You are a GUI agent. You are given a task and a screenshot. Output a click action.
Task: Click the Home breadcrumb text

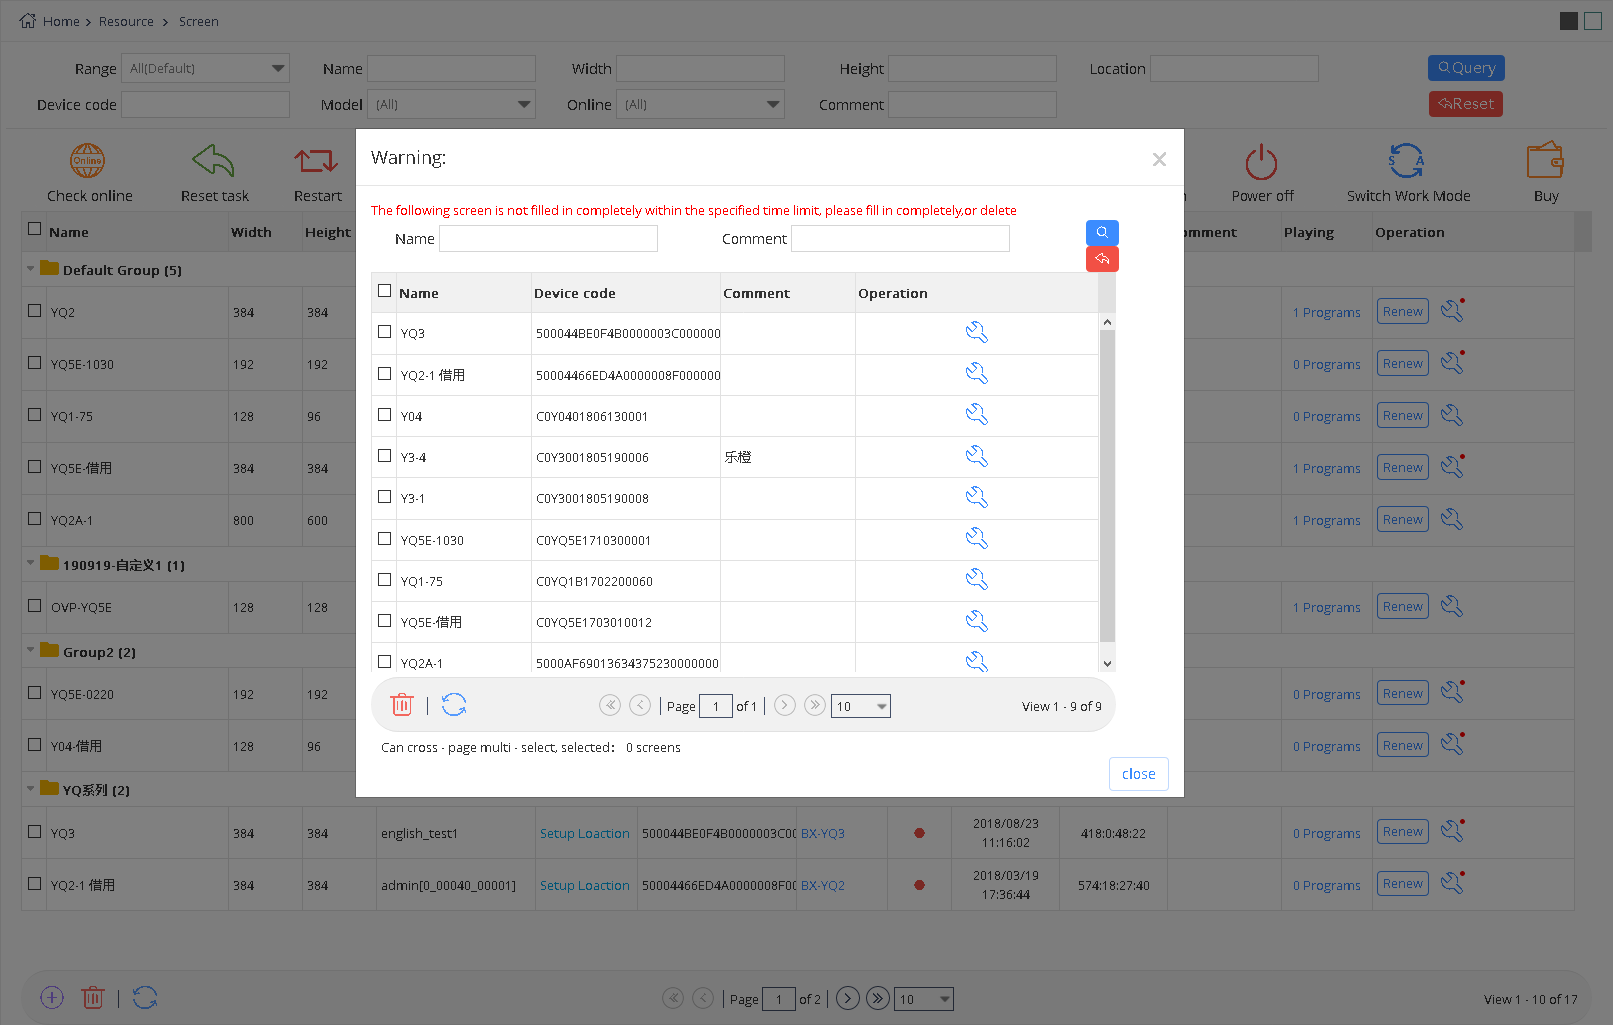point(61,21)
